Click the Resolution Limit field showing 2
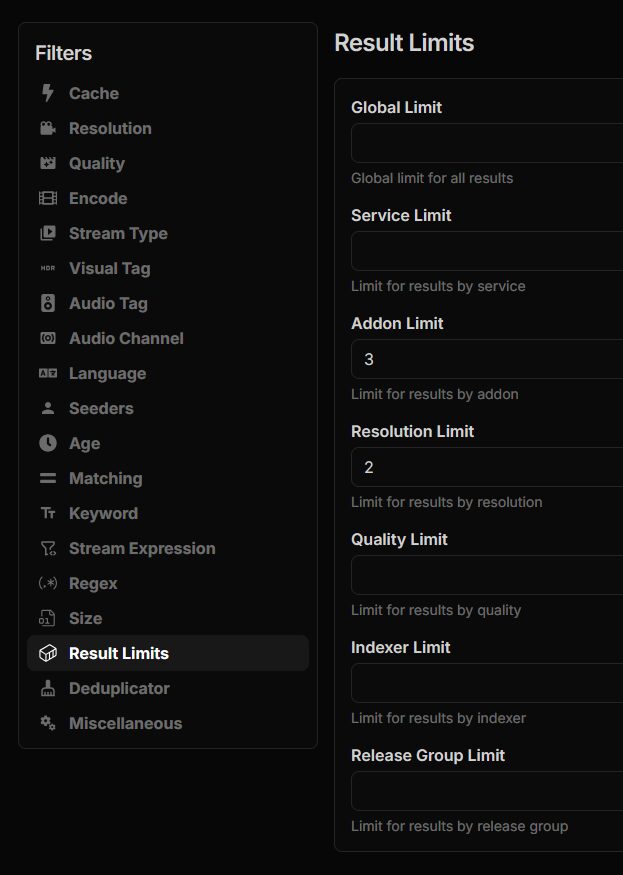The width and height of the screenshot is (623, 875). pyautogui.click(x=486, y=467)
